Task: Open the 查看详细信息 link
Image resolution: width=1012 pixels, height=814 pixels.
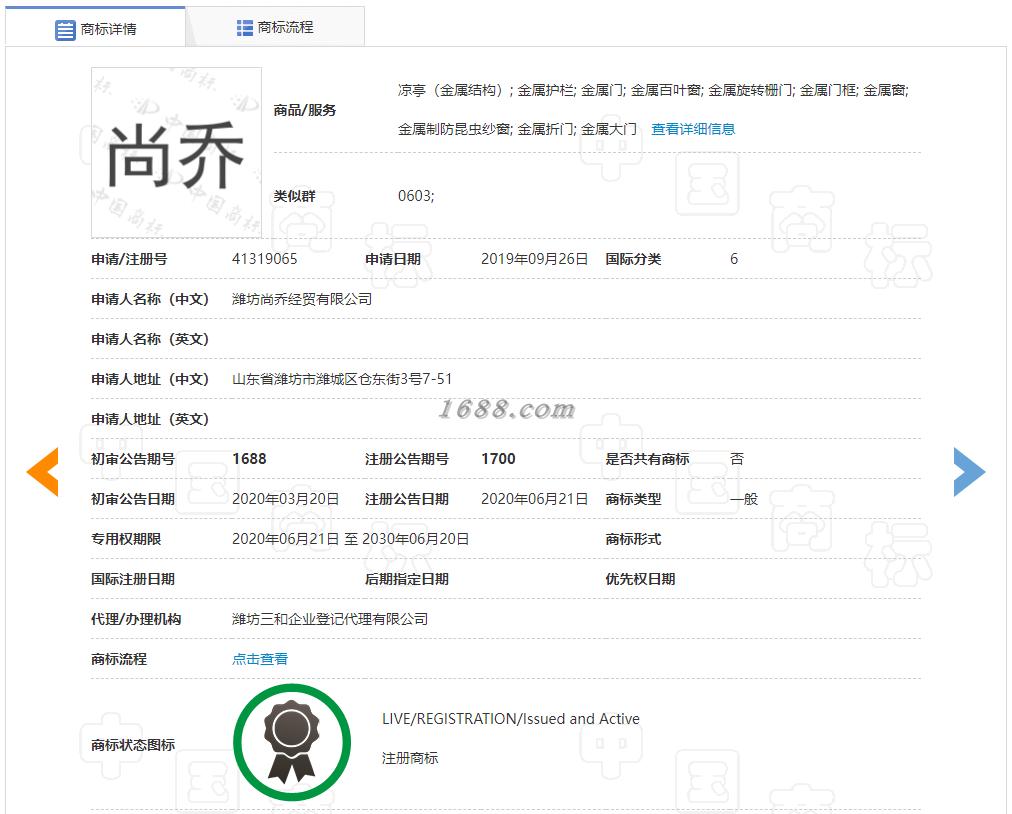Action: pos(693,129)
